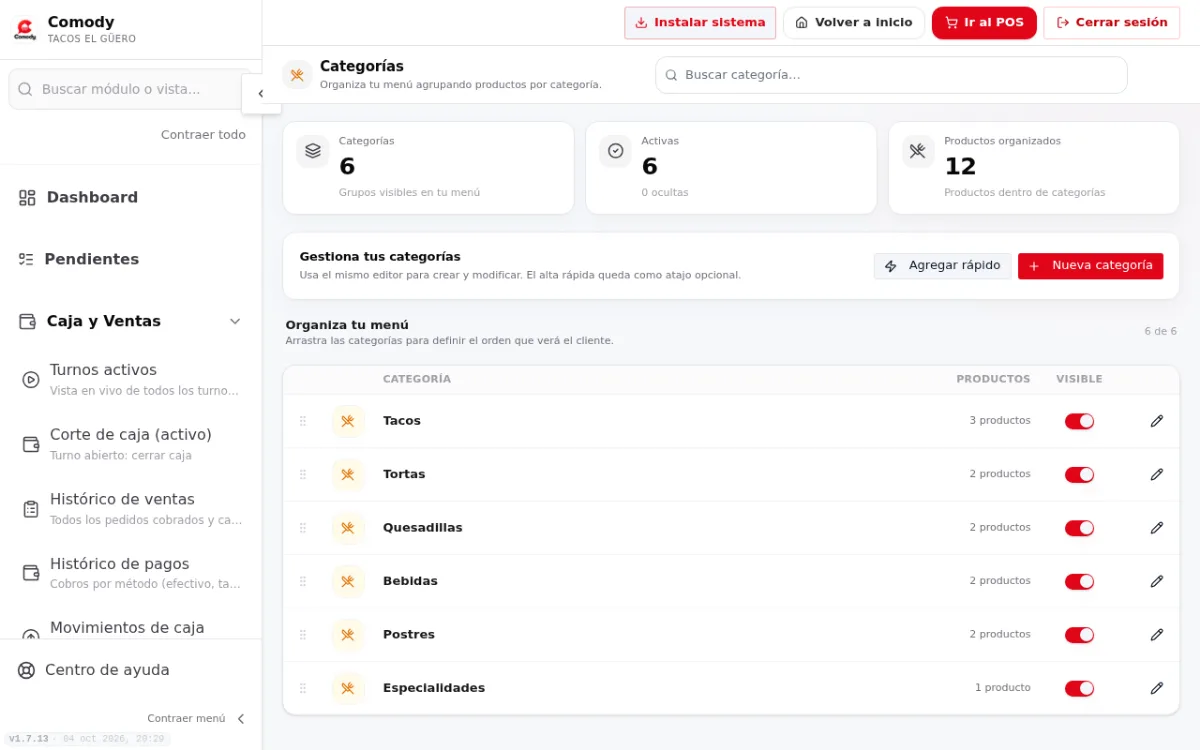Open Centro de ayuda link

coord(107,670)
